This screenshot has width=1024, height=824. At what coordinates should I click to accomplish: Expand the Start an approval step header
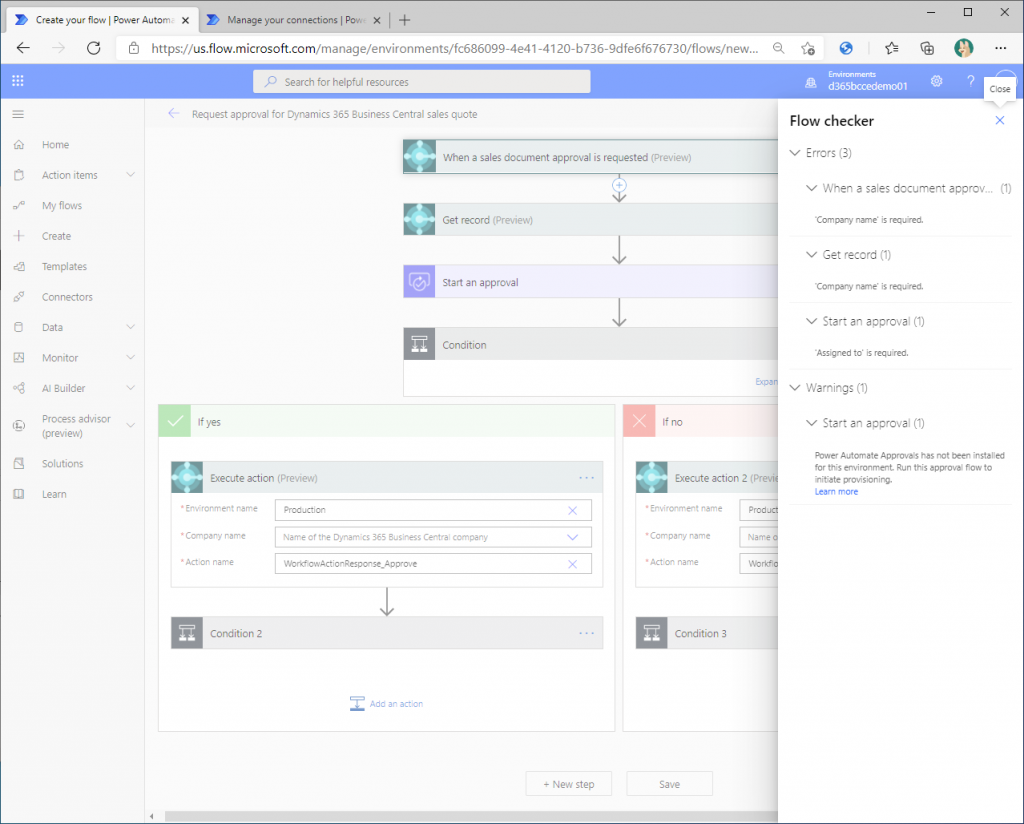point(591,281)
